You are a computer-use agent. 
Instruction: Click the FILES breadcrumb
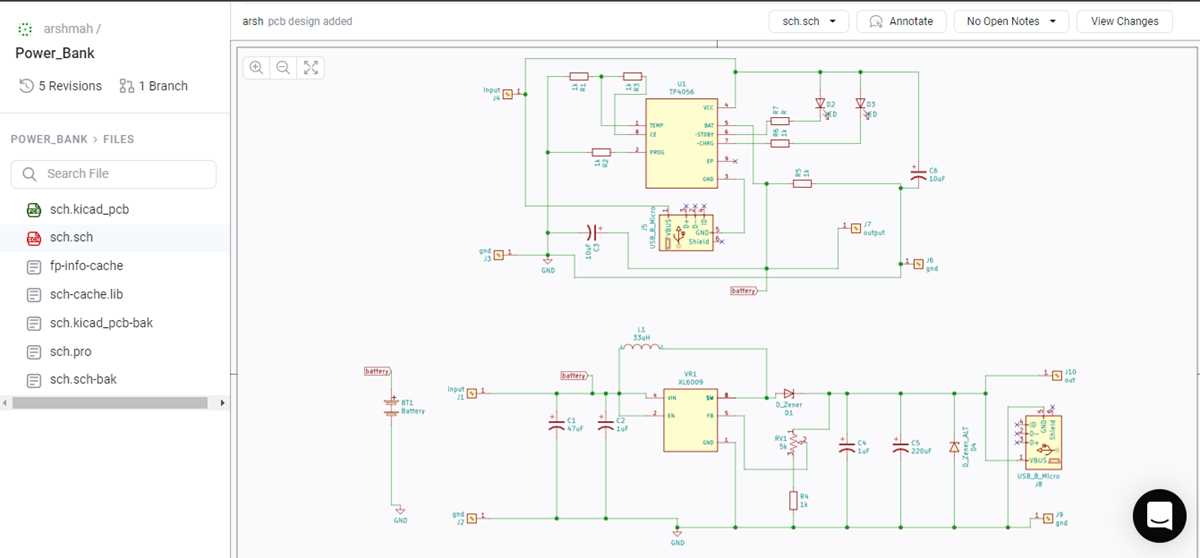118,140
